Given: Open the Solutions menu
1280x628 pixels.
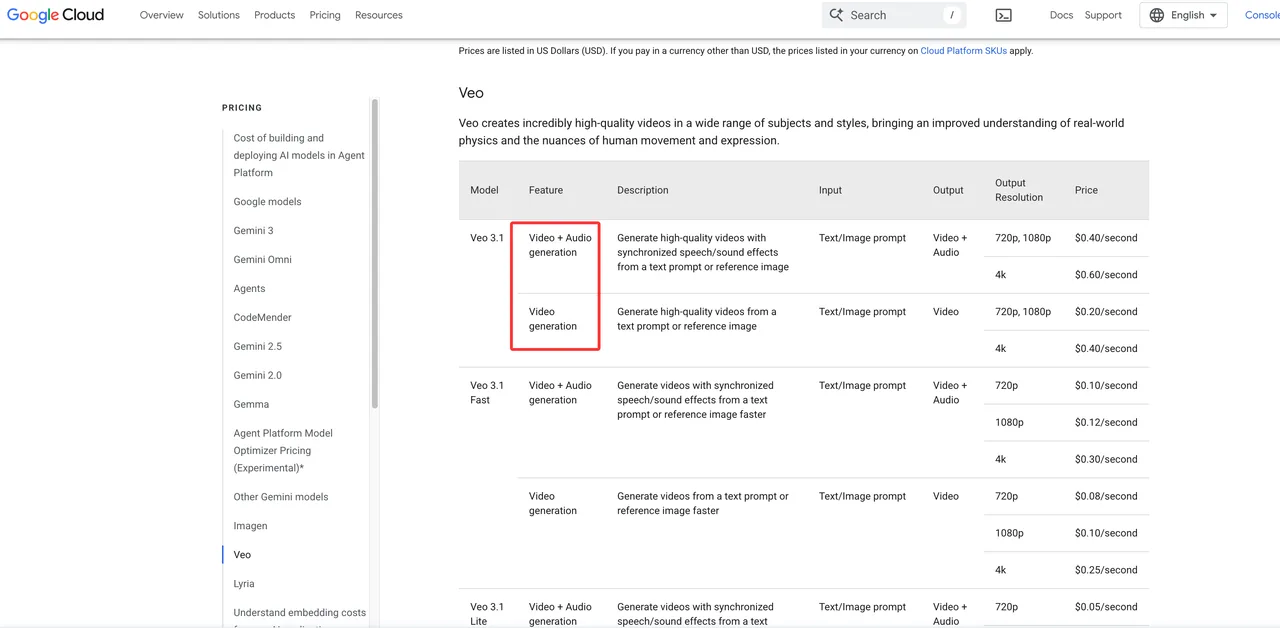Looking at the screenshot, I should point(219,15).
